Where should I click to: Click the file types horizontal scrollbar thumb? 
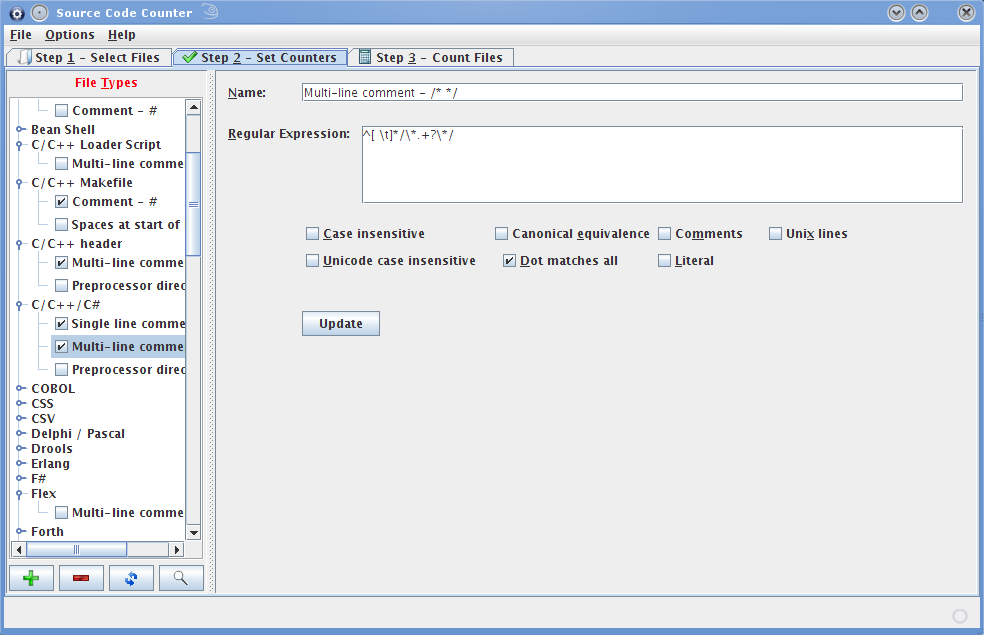click(76, 549)
